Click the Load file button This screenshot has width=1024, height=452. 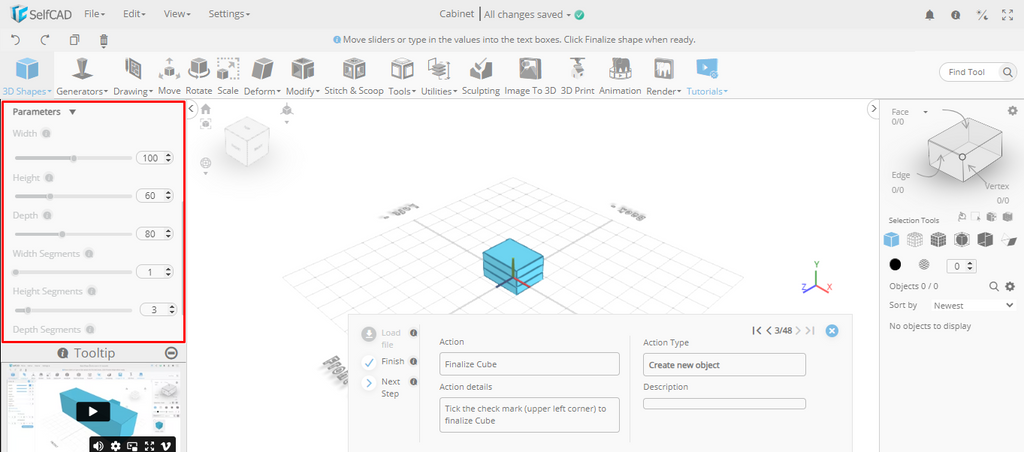[370, 333]
